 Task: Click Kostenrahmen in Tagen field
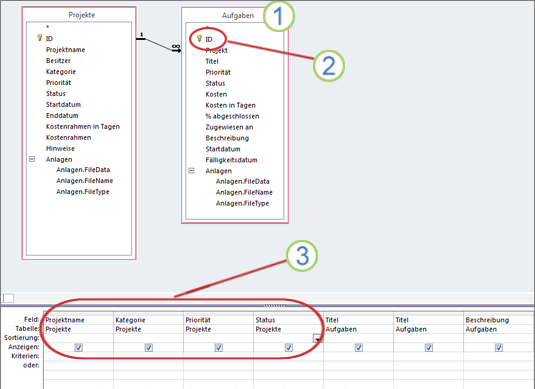[x=83, y=127]
